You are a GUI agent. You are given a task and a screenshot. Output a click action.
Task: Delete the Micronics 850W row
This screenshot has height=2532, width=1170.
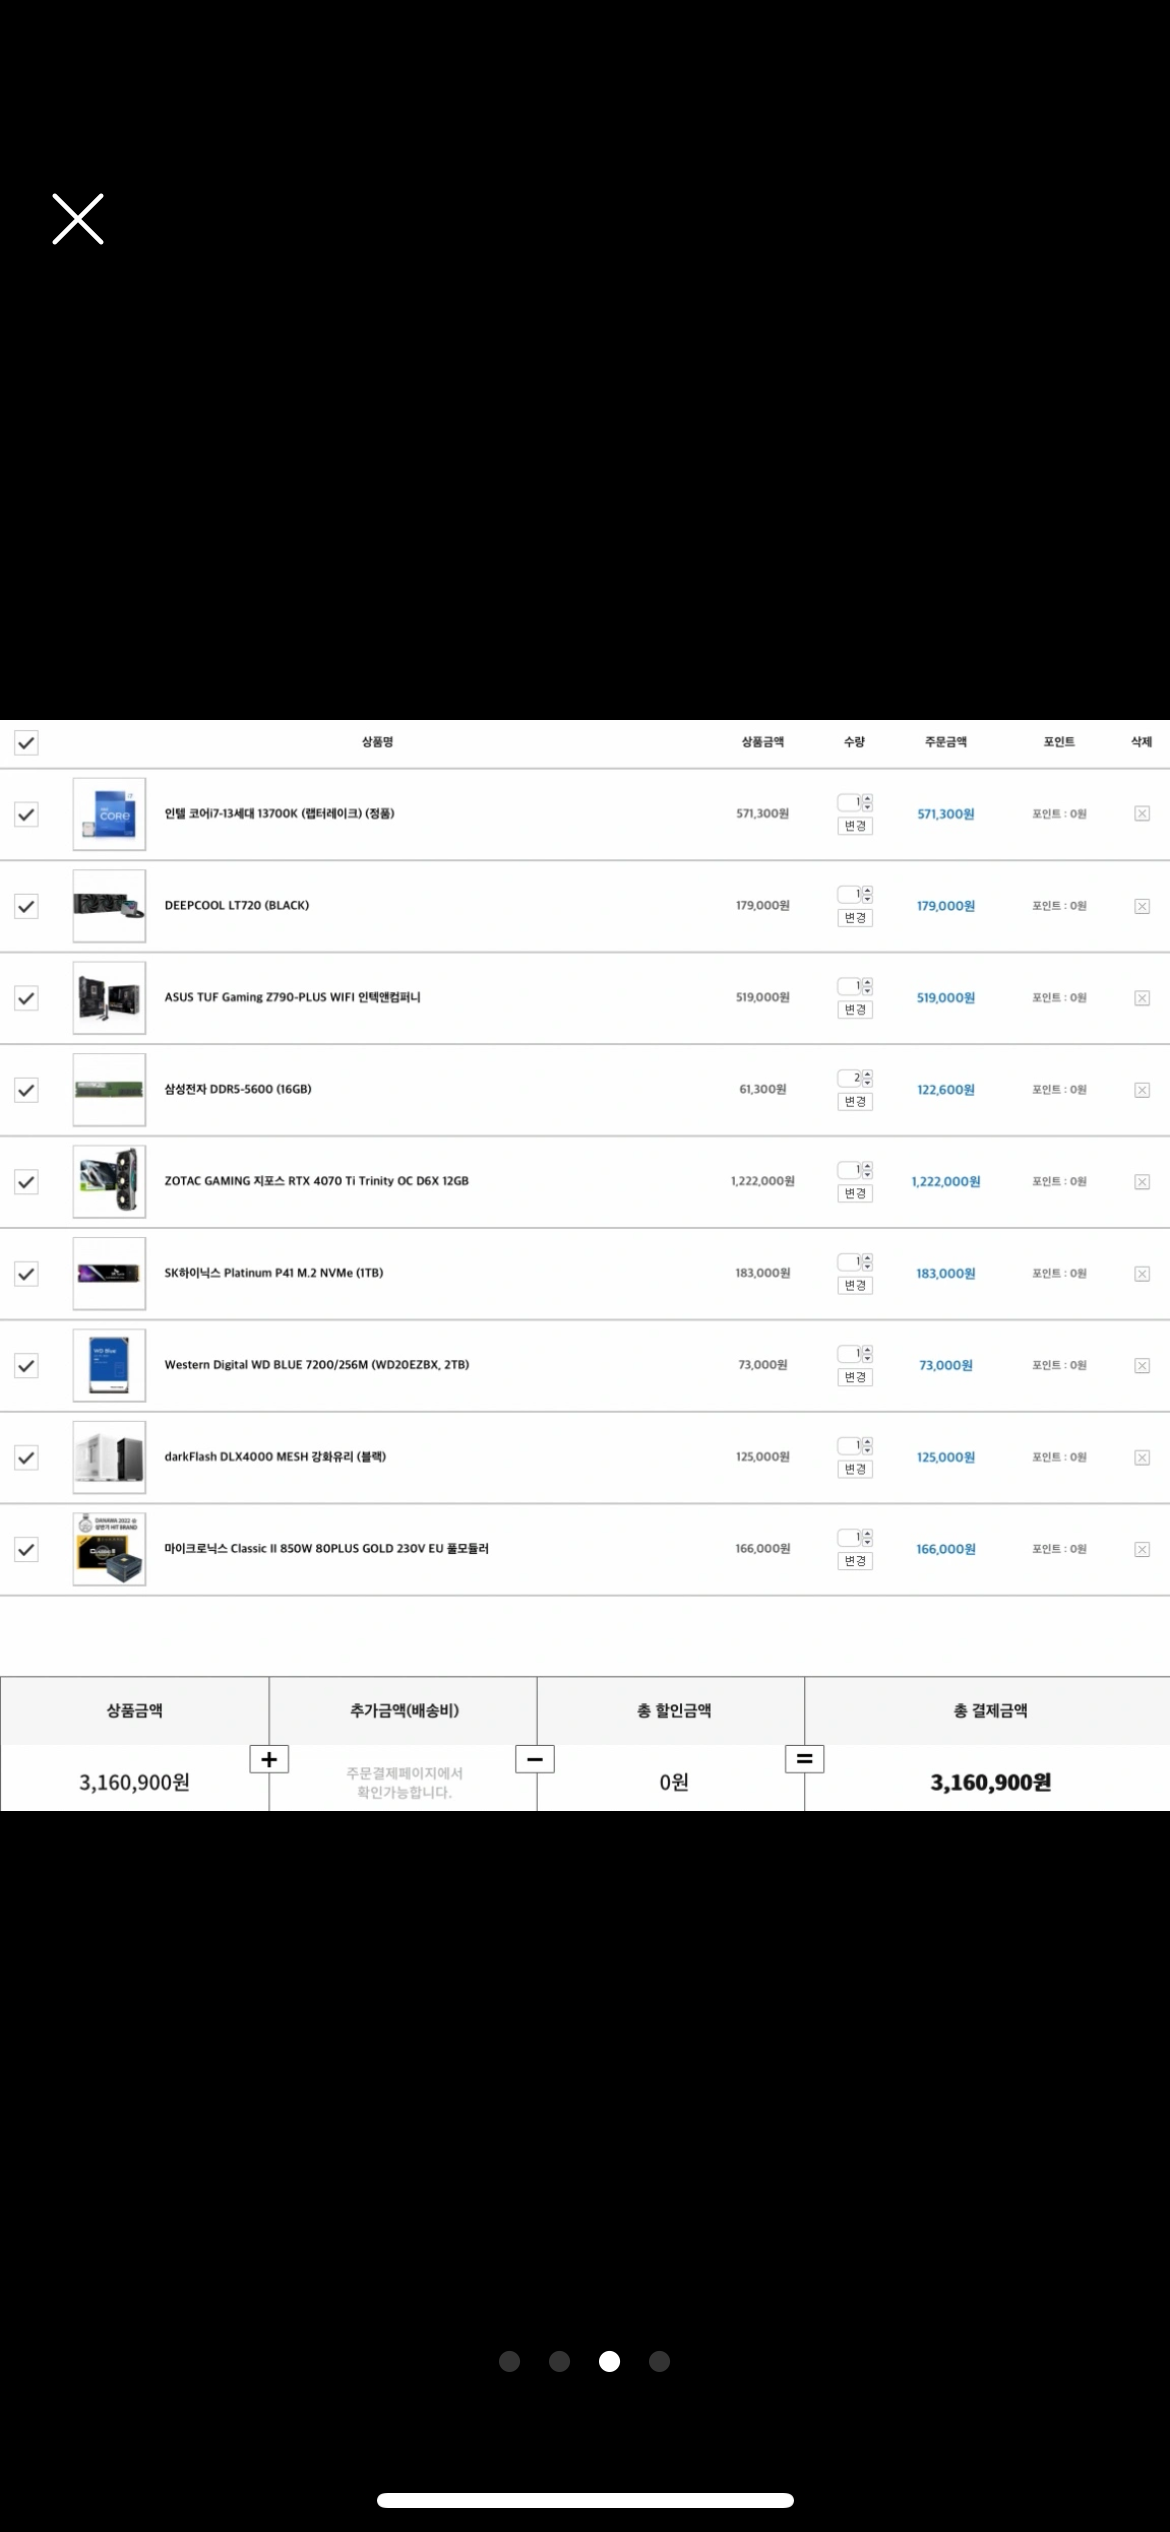coord(1142,1550)
